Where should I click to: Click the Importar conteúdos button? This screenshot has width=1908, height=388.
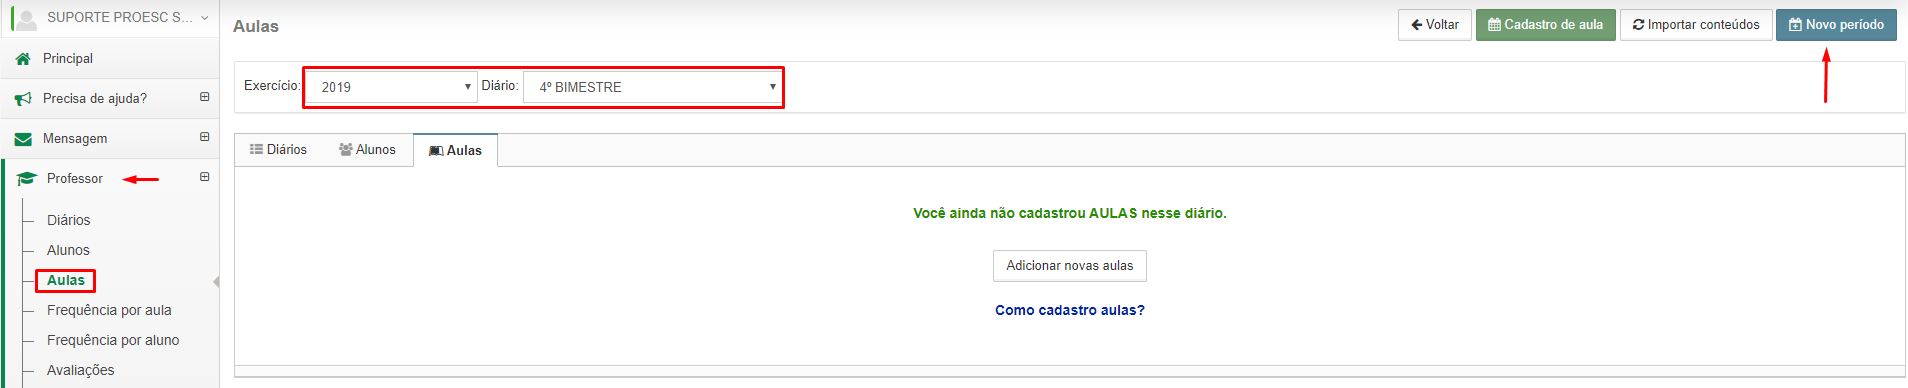[x=1696, y=25]
